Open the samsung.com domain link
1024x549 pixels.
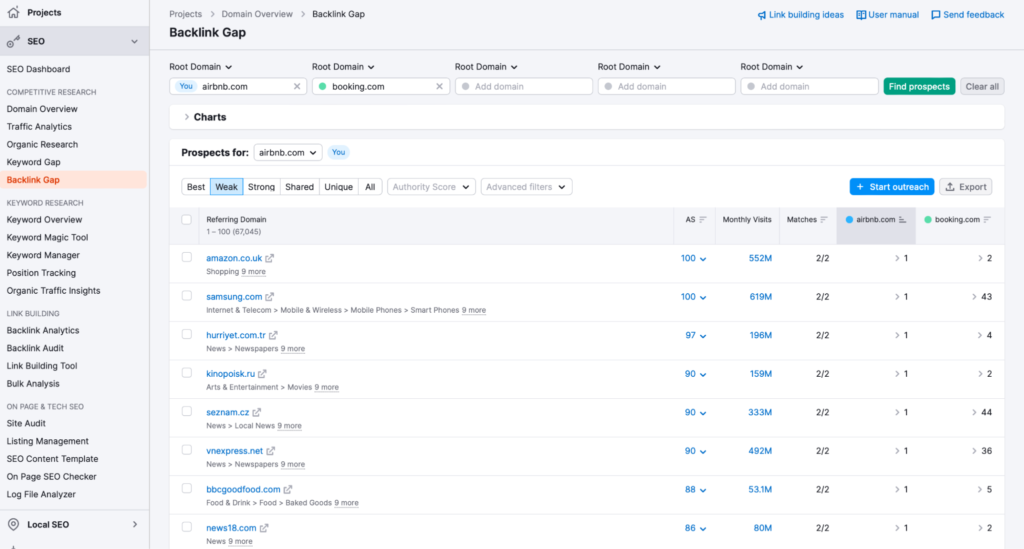click(234, 296)
